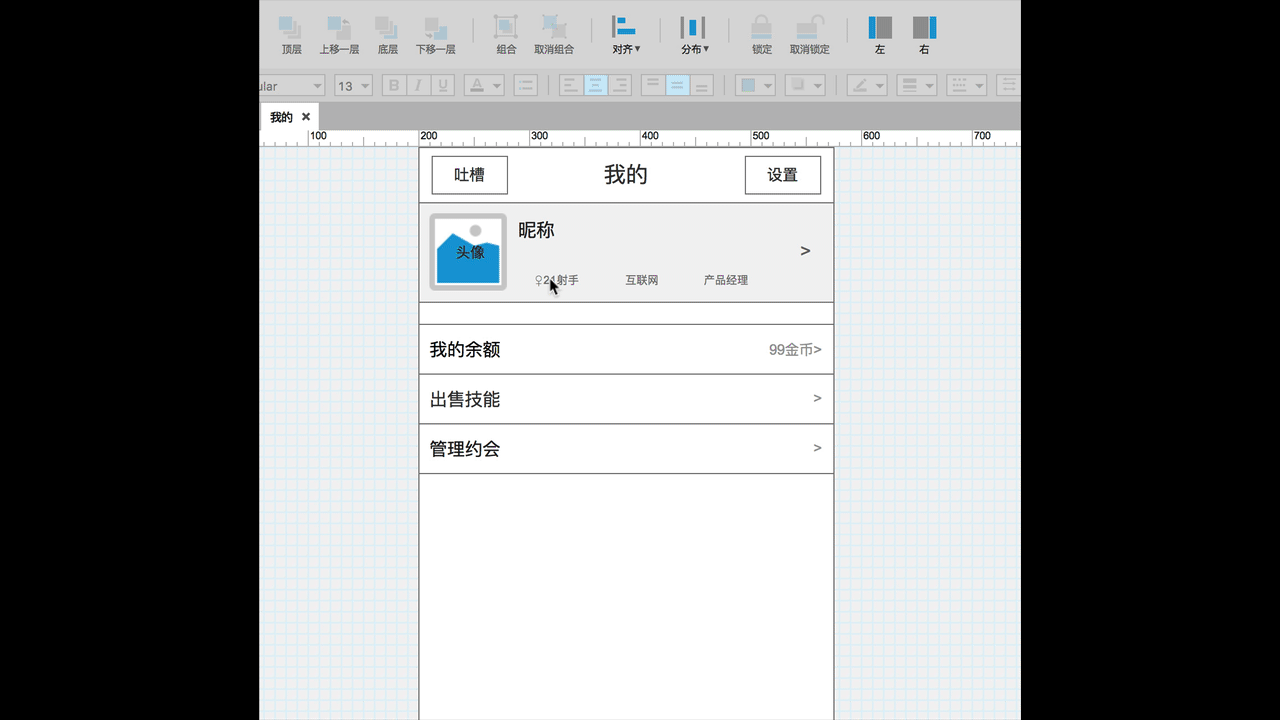Image resolution: width=1280 pixels, height=720 pixels.
Task: Toggle the left panel (左) icon
Action: tap(880, 29)
